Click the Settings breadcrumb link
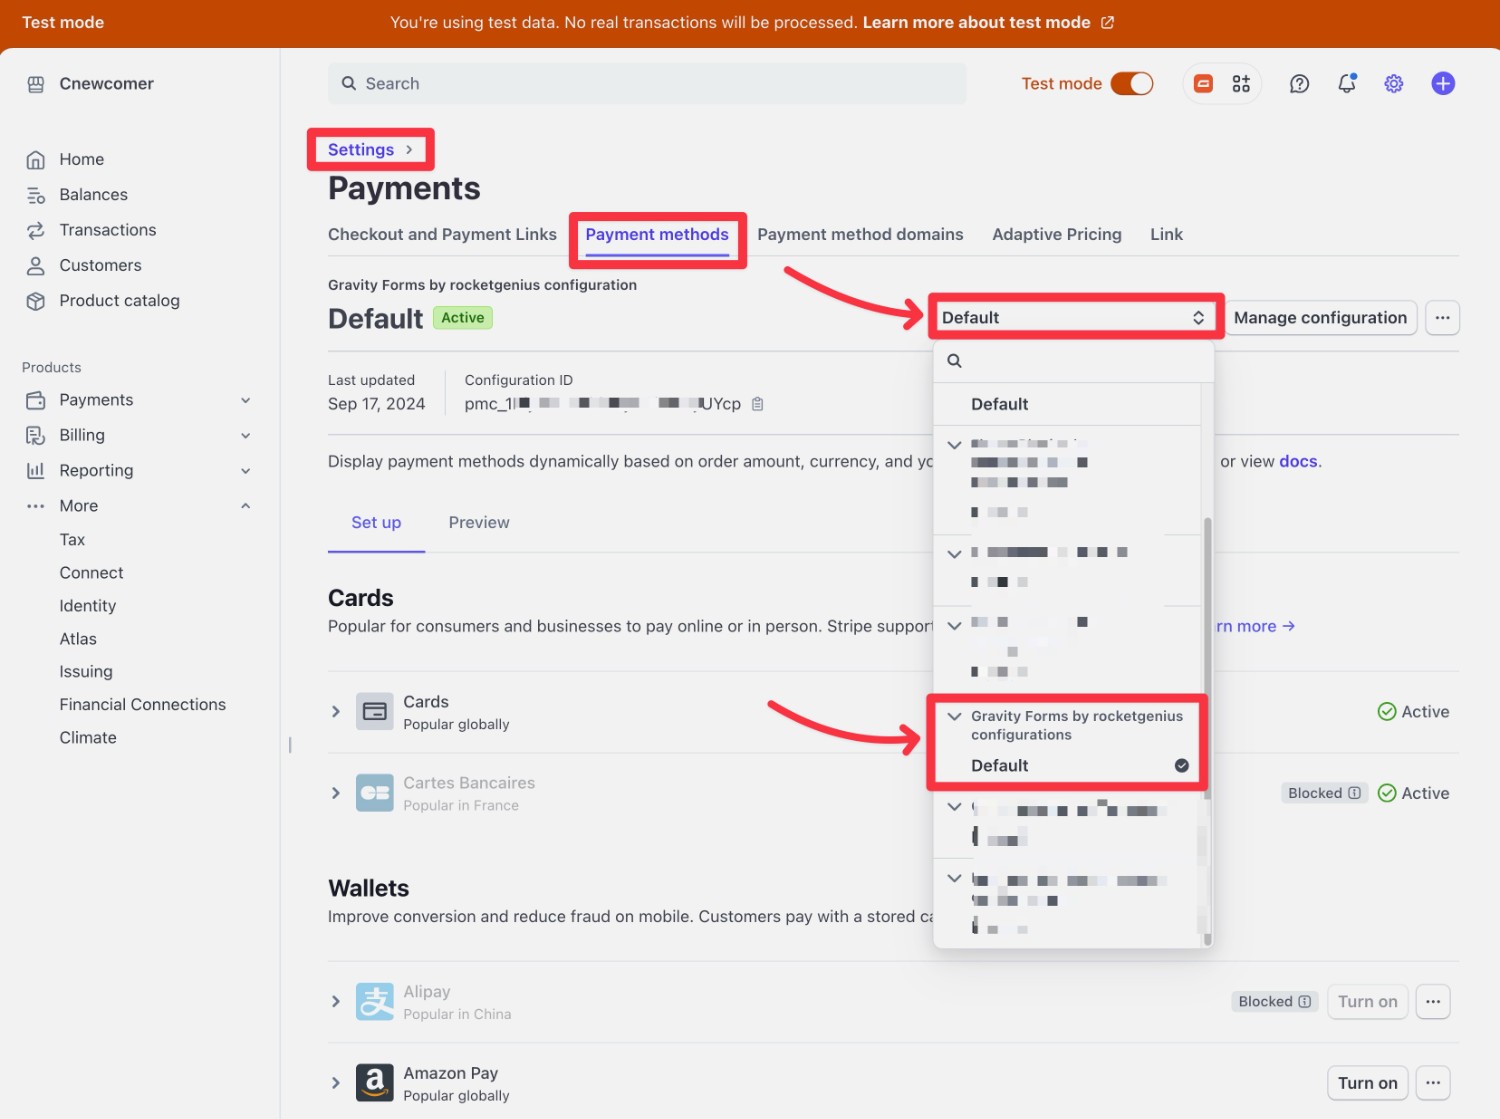This screenshot has width=1500, height=1119. (361, 150)
